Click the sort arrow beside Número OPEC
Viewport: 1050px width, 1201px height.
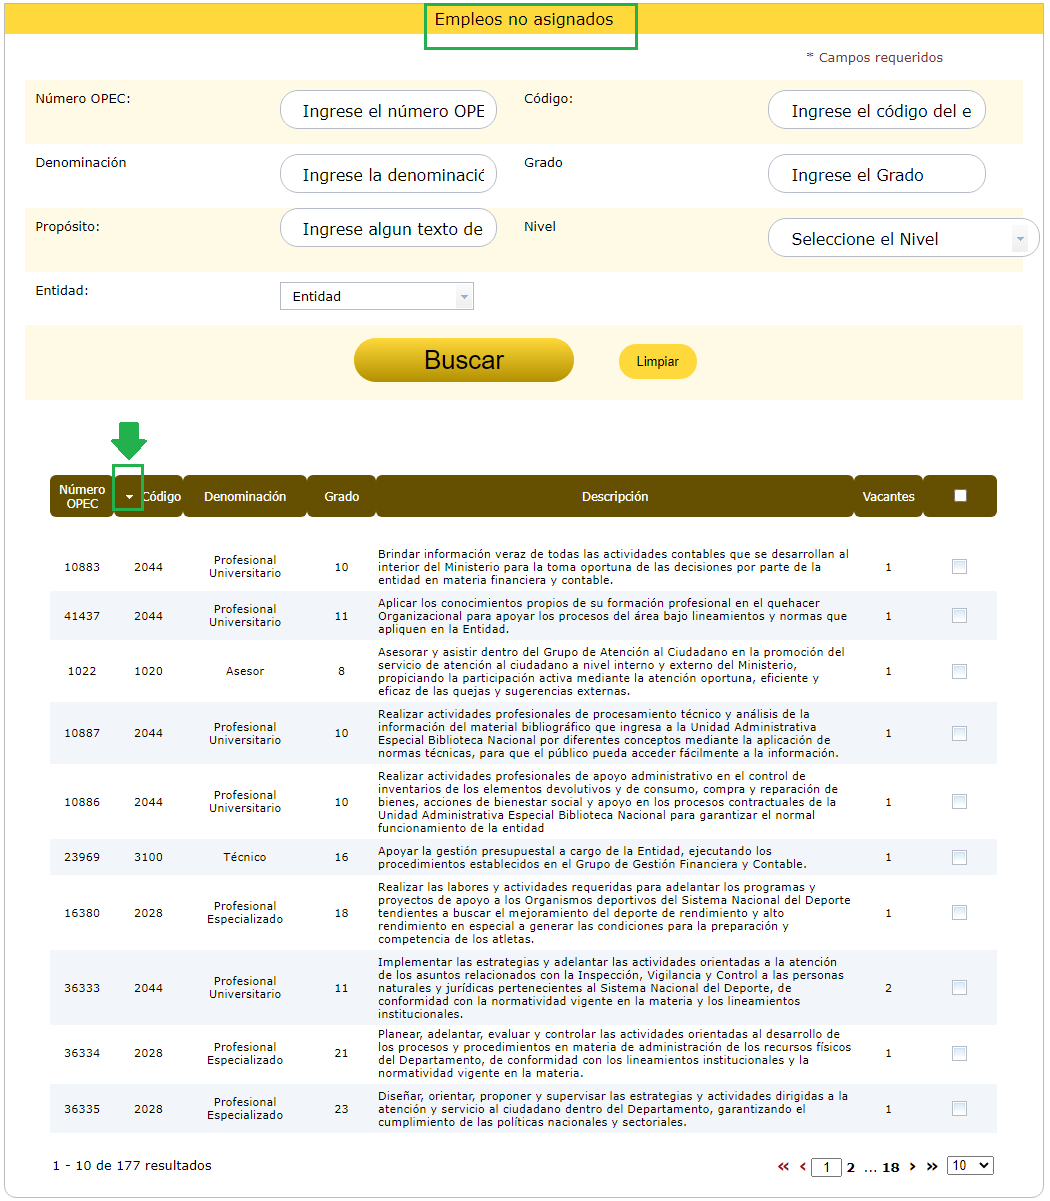pyautogui.click(x=129, y=497)
